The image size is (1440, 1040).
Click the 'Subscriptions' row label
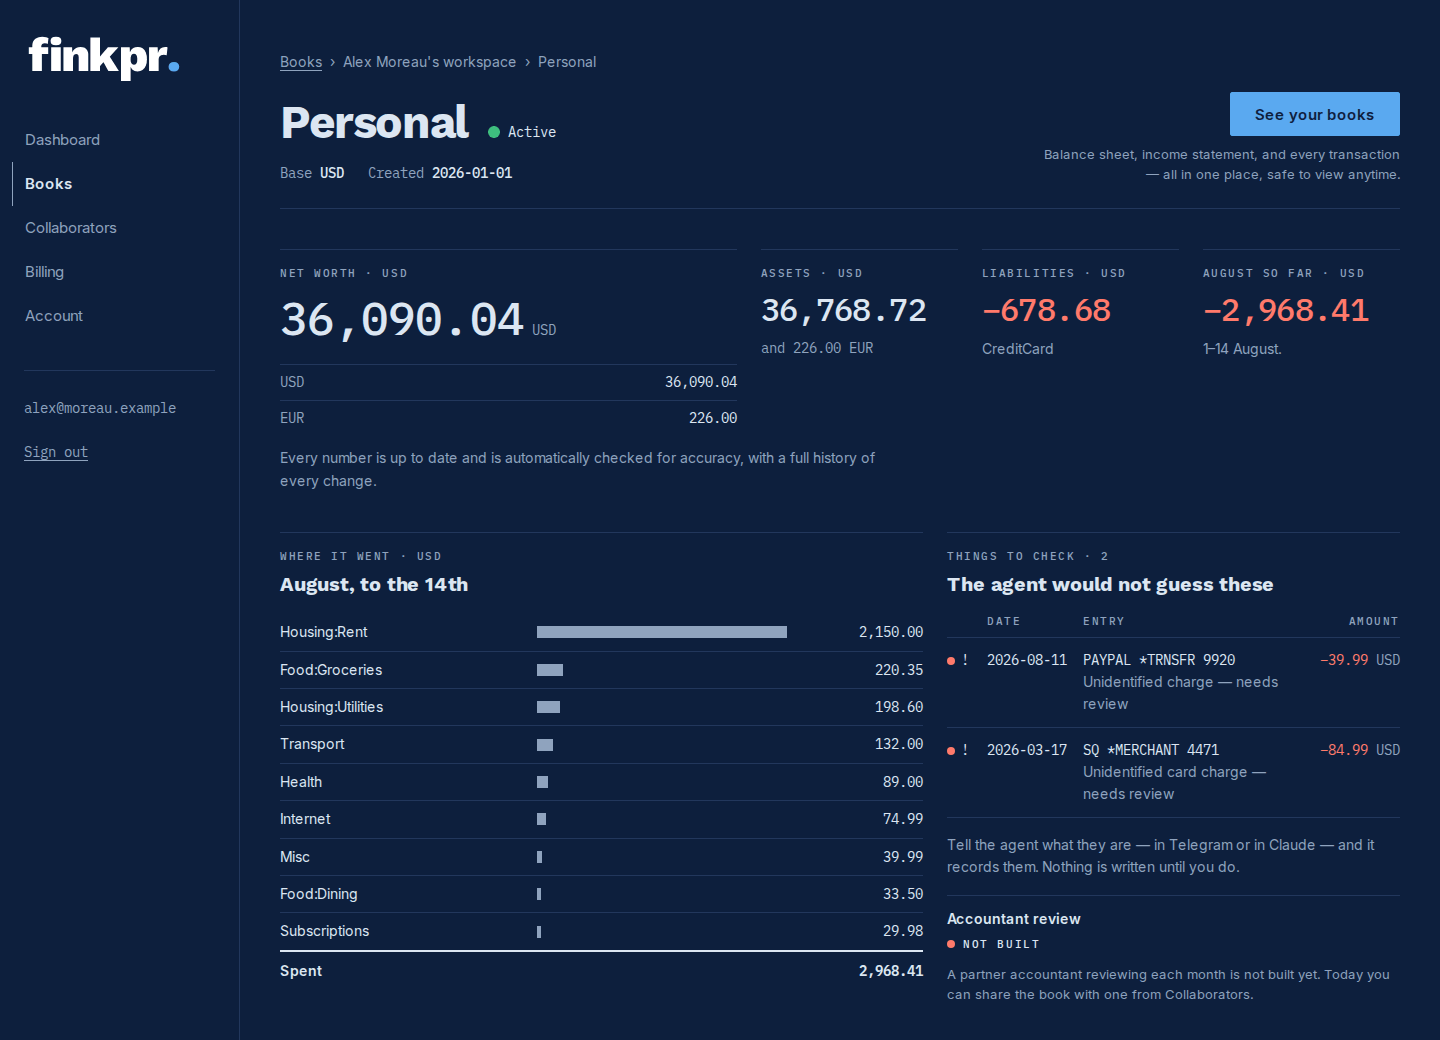point(325,931)
